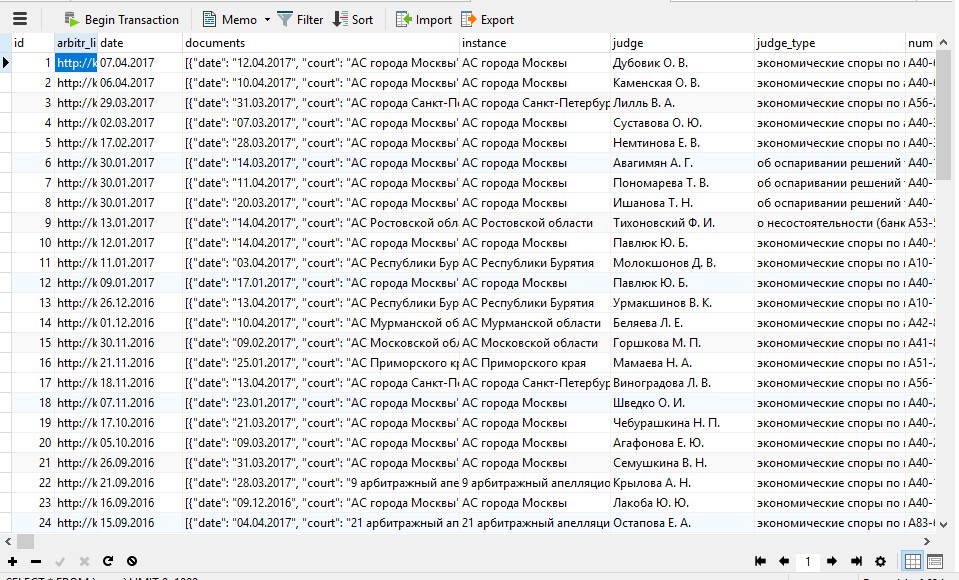Image resolution: width=959 pixels, height=580 pixels.
Task: Click the Import button
Action: pyautogui.click(x=424, y=20)
